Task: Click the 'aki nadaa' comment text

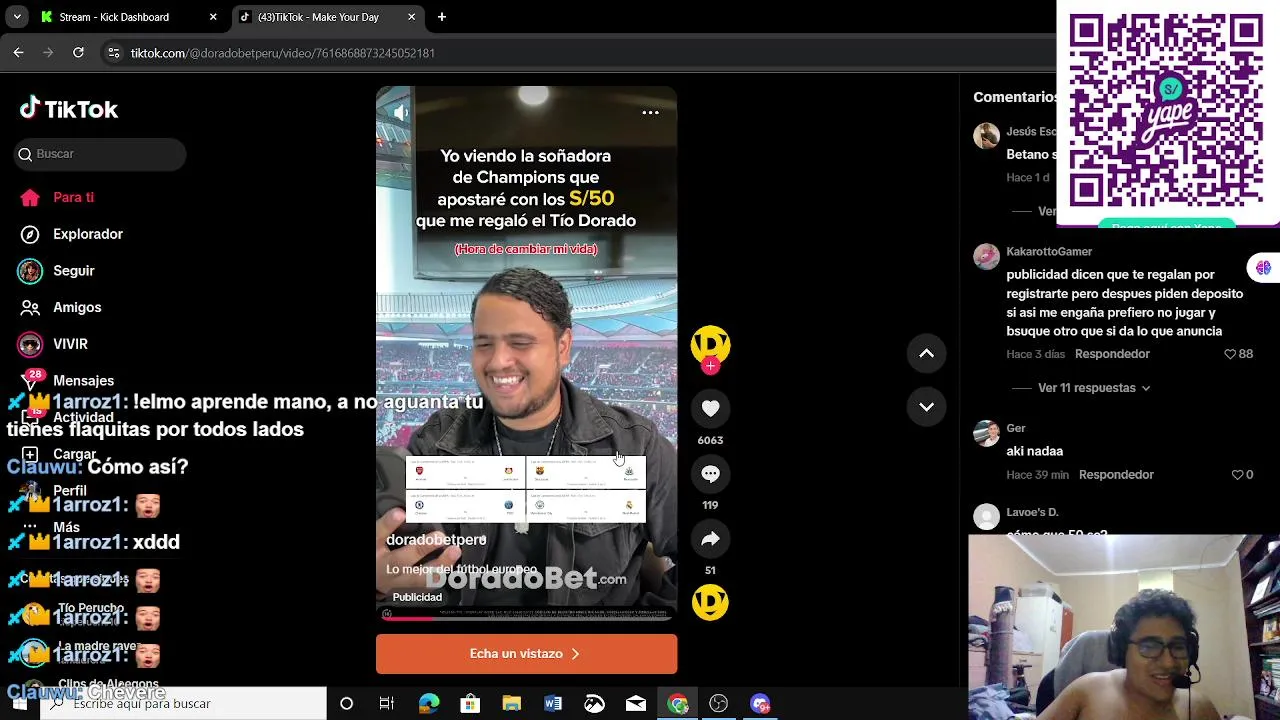Action: [x=1035, y=451]
